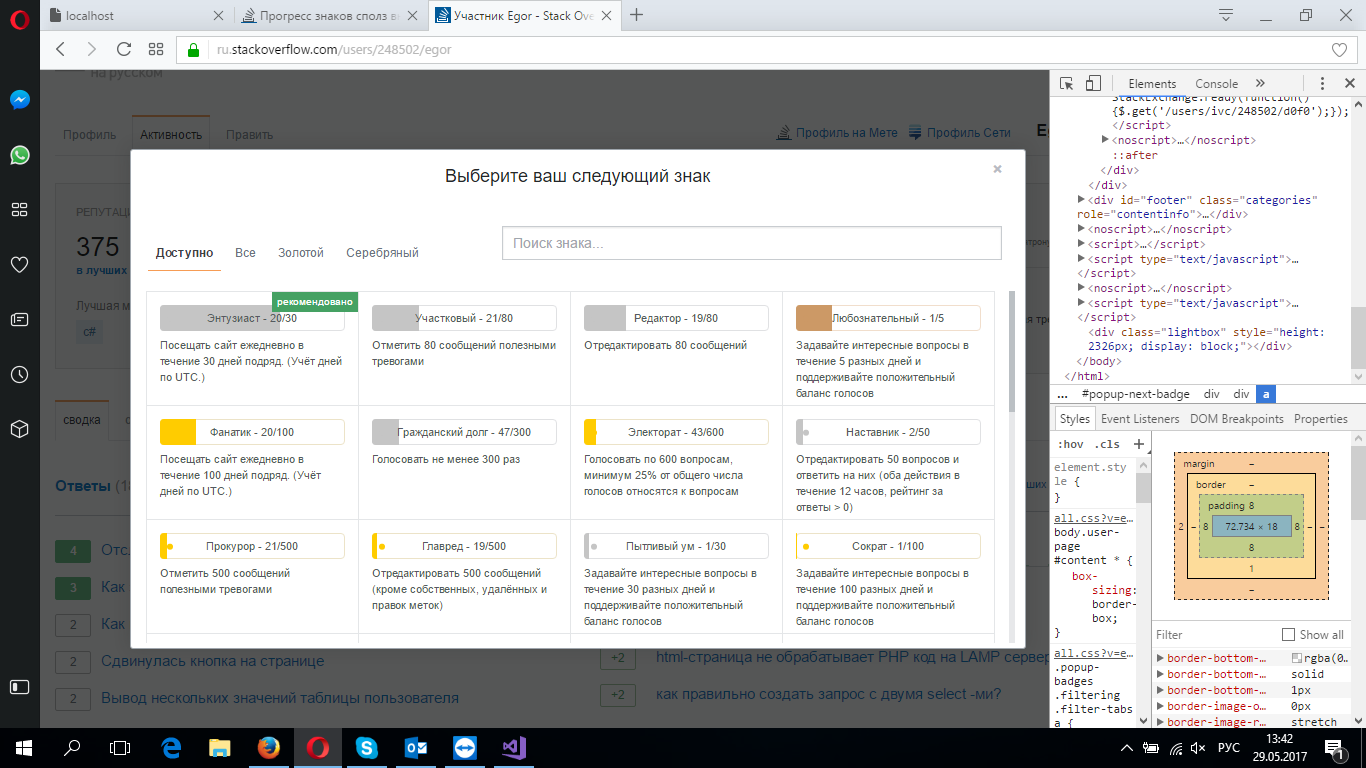1366x768 pixels.
Task: Open the Windows Start menu
Action: click(22, 747)
